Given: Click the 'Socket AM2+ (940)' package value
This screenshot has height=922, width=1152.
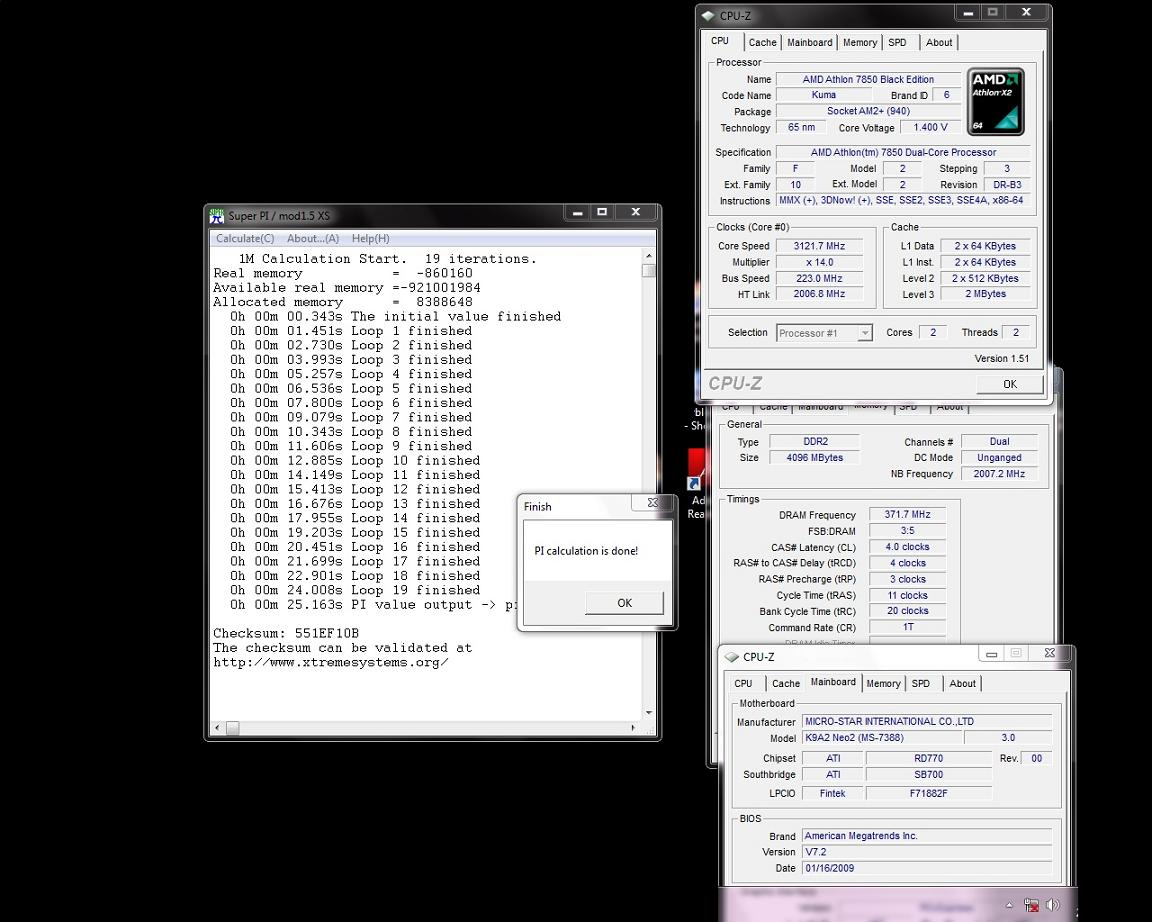Looking at the screenshot, I should tap(868, 111).
